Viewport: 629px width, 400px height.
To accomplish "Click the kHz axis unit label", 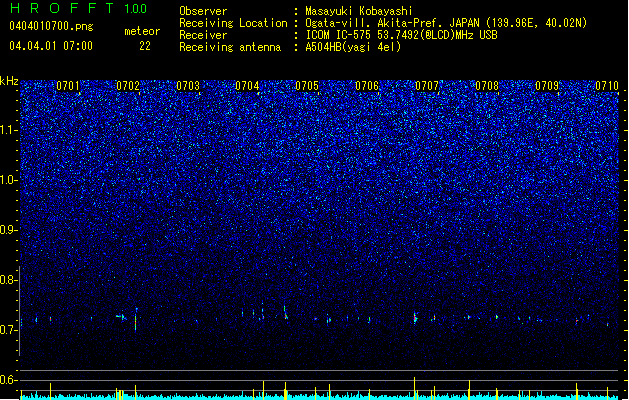I will click(x=9, y=81).
